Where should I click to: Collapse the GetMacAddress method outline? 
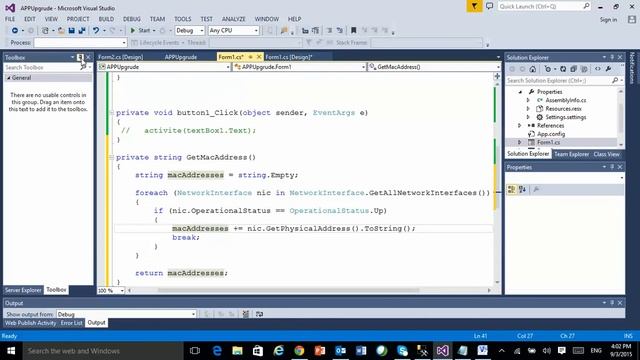(x=111, y=157)
